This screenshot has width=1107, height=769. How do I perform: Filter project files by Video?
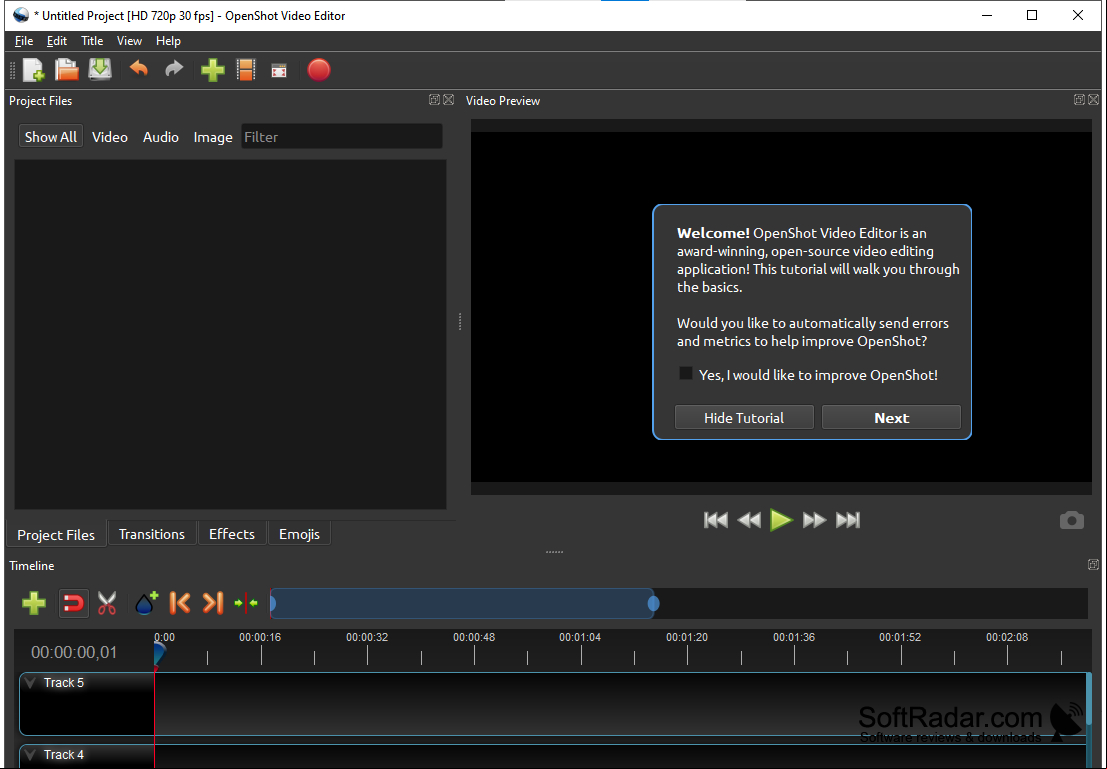(109, 137)
